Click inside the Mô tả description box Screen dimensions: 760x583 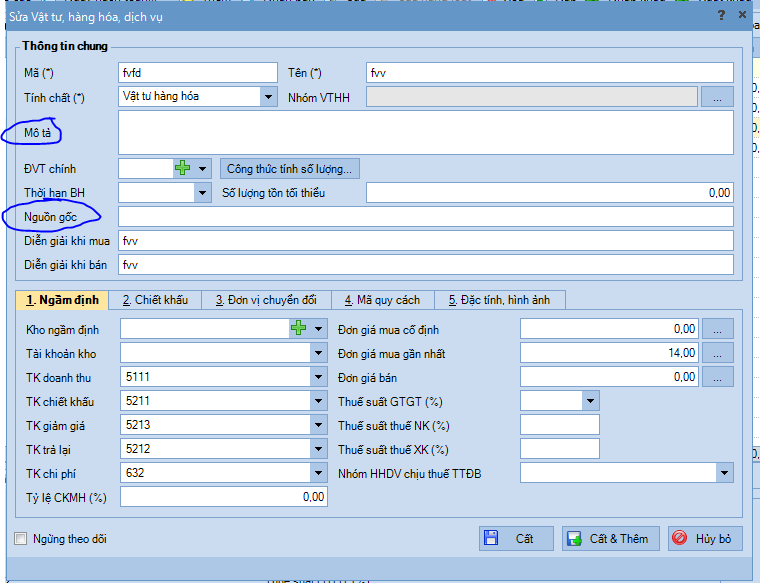pos(426,133)
